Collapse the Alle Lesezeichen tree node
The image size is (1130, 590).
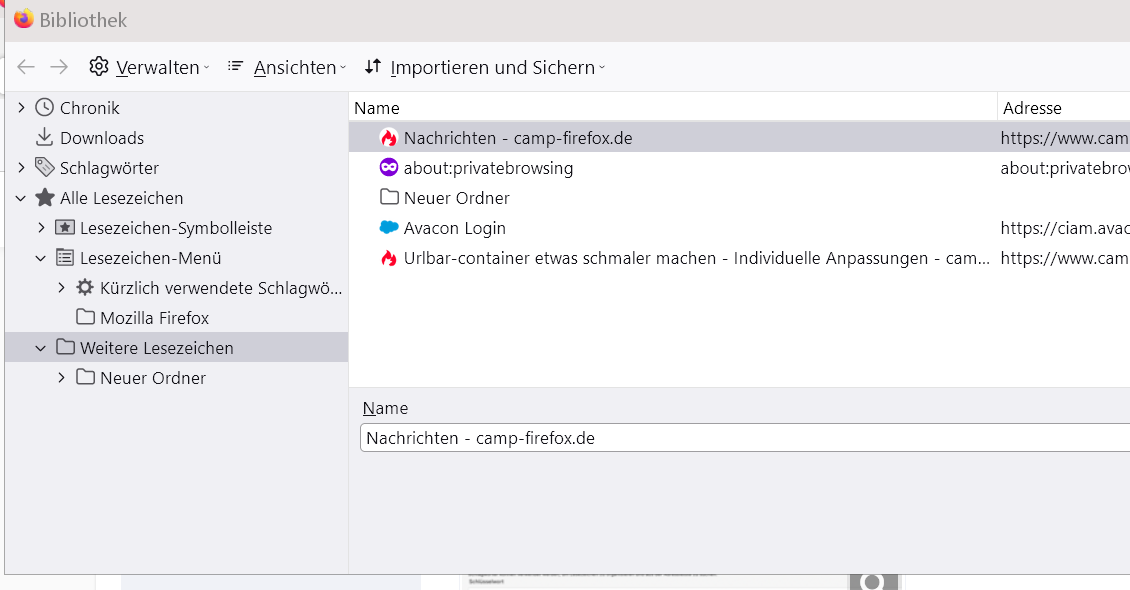coord(22,198)
